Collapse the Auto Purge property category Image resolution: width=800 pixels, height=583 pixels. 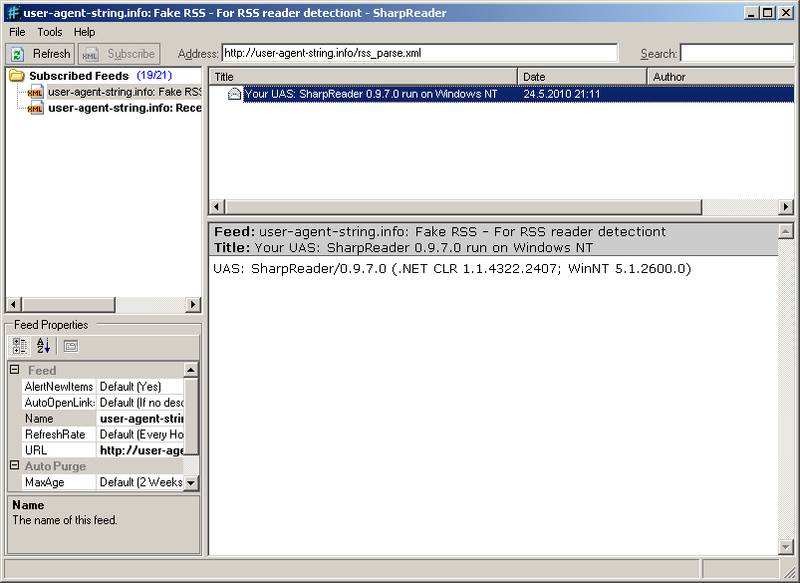pos(15,465)
